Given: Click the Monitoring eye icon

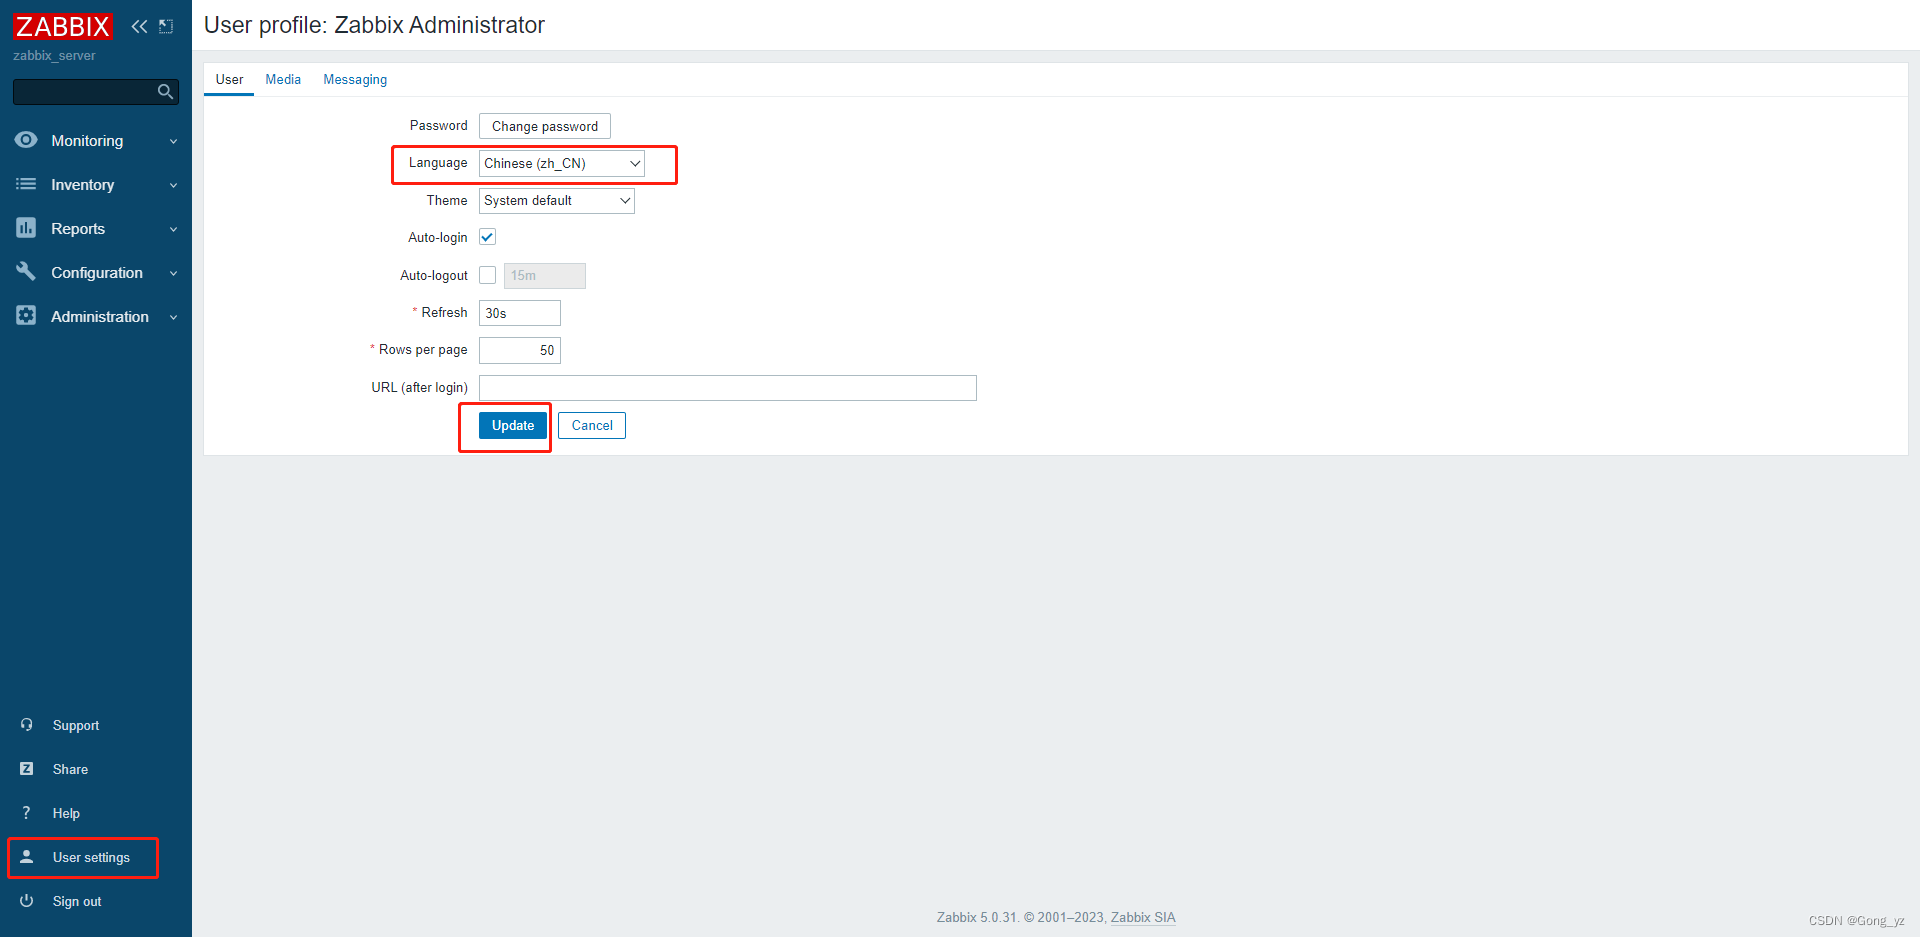Looking at the screenshot, I should [26, 140].
